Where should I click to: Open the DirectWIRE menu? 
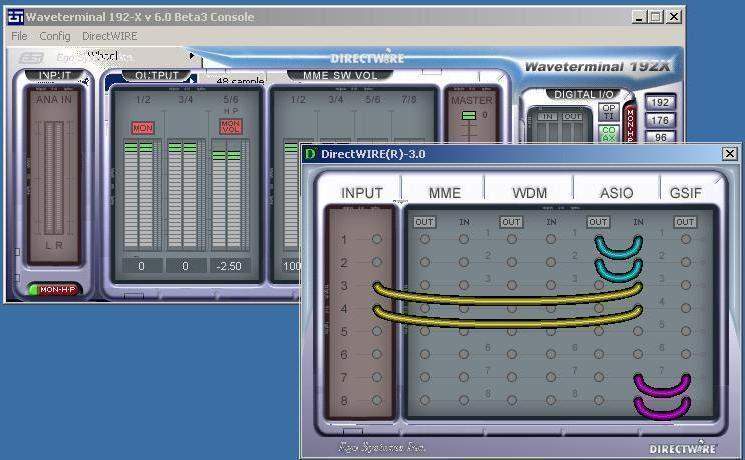click(x=109, y=35)
